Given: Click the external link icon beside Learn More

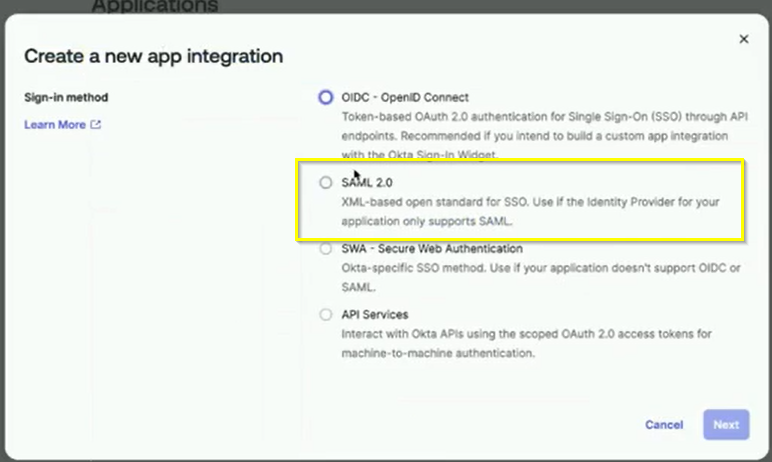Looking at the screenshot, I should [96, 125].
